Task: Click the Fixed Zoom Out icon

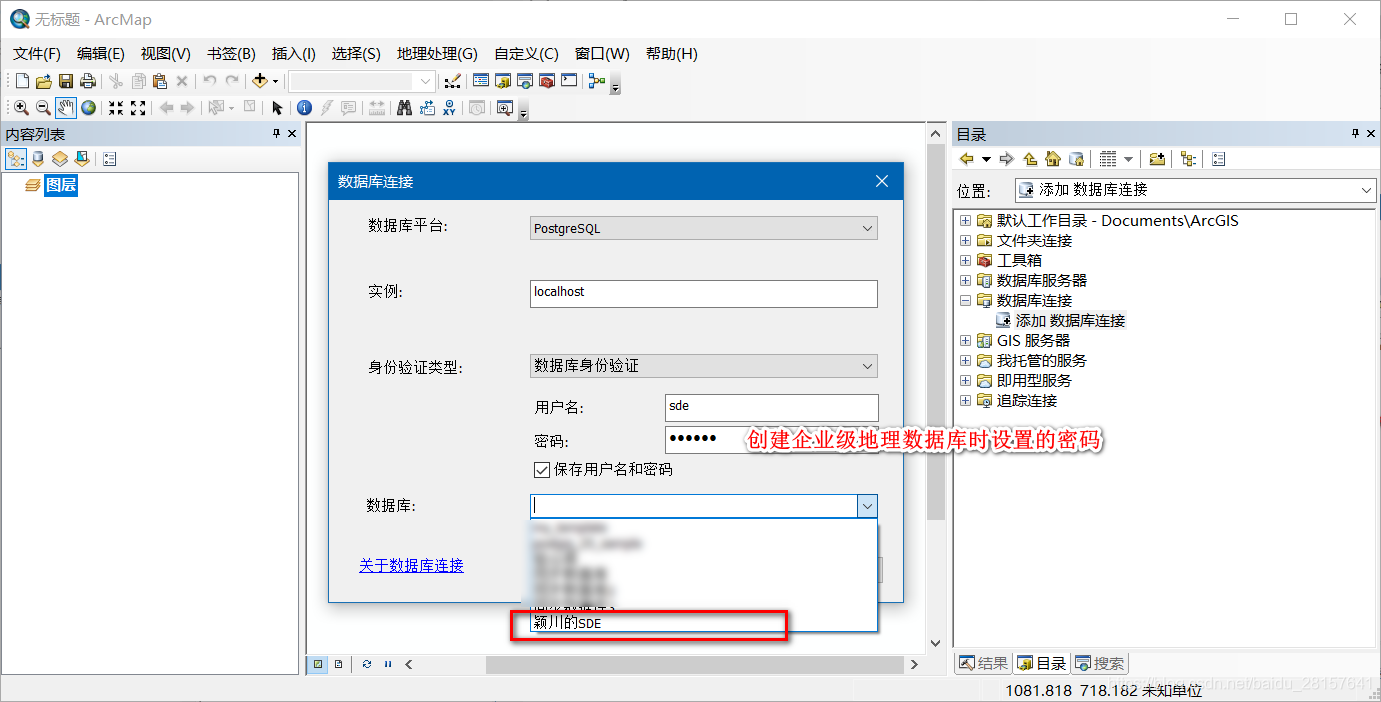Action: click(x=138, y=108)
